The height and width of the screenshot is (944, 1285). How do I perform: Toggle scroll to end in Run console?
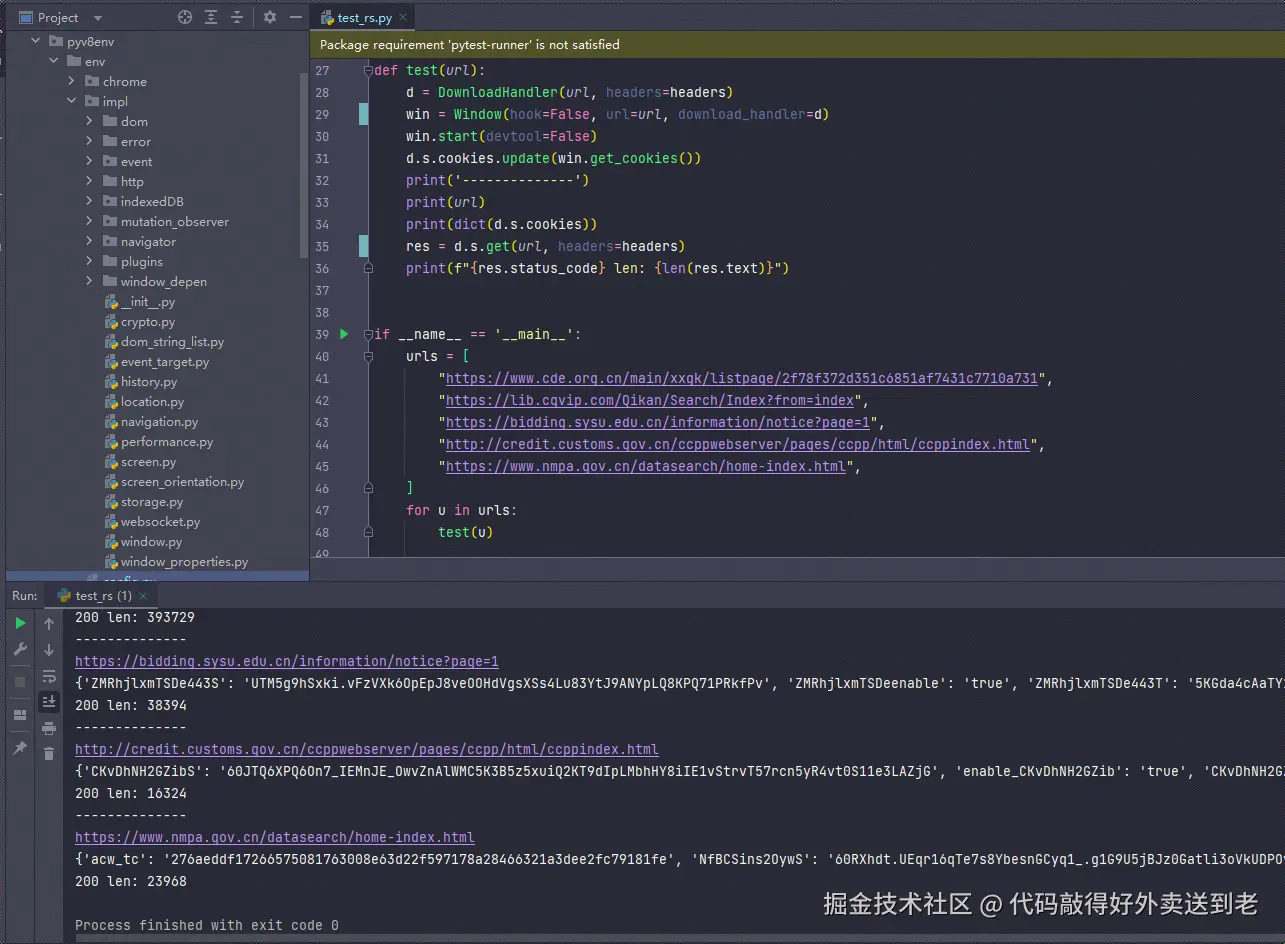click(48, 702)
